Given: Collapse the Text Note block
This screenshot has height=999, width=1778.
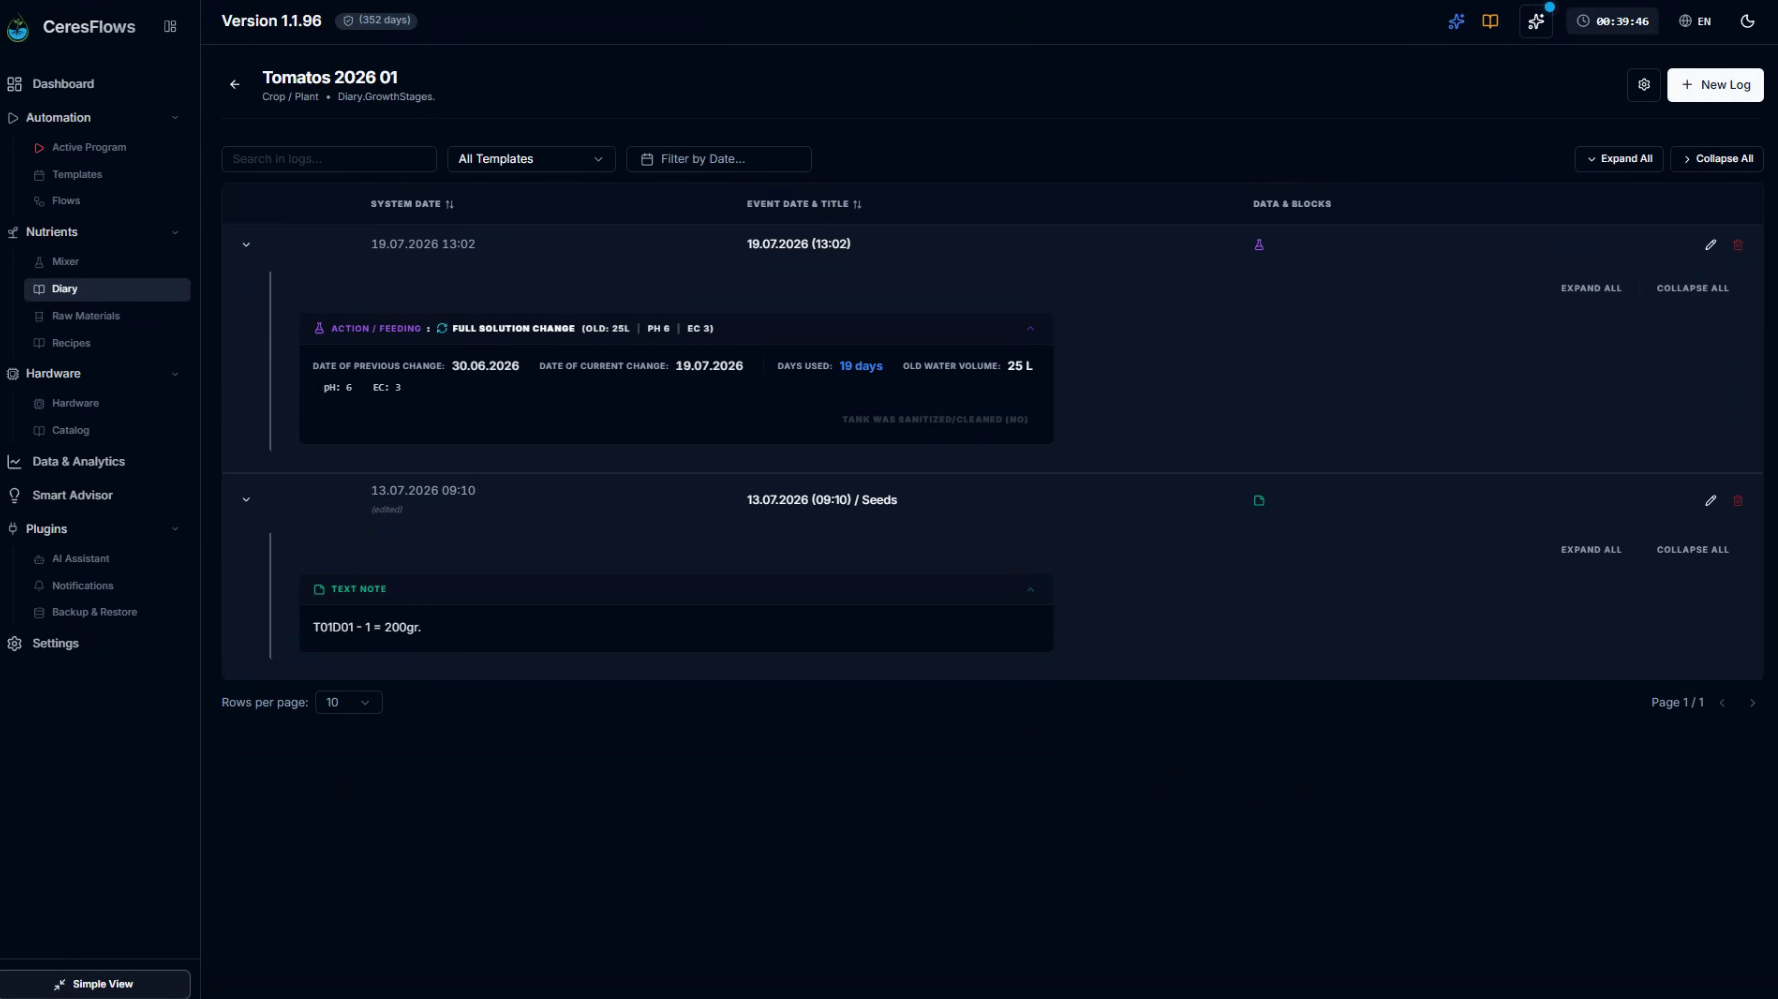Looking at the screenshot, I should (1030, 590).
